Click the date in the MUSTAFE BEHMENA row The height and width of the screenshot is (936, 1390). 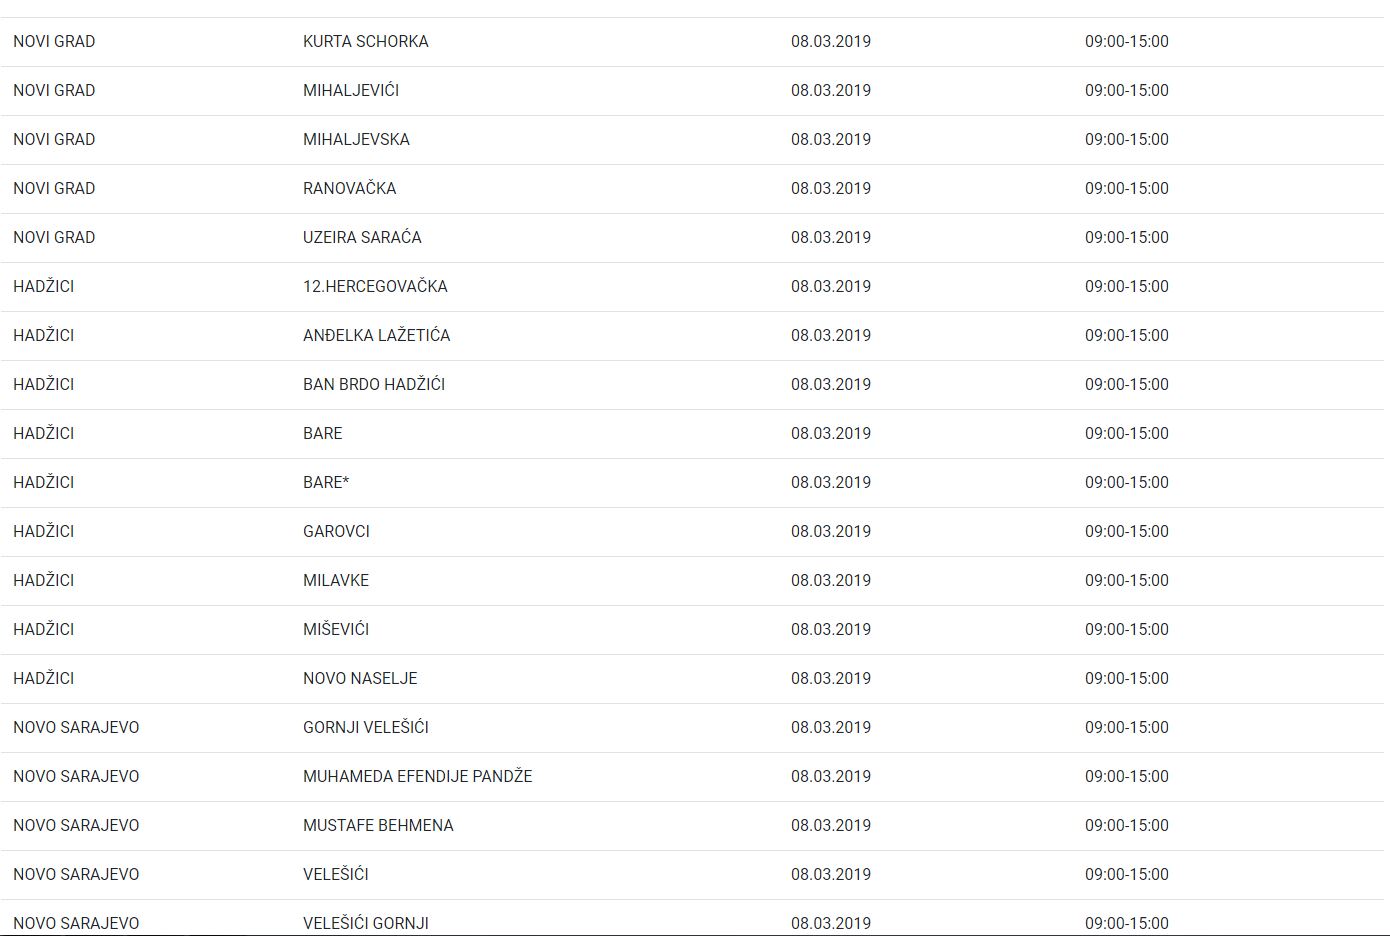pyautogui.click(x=830, y=826)
